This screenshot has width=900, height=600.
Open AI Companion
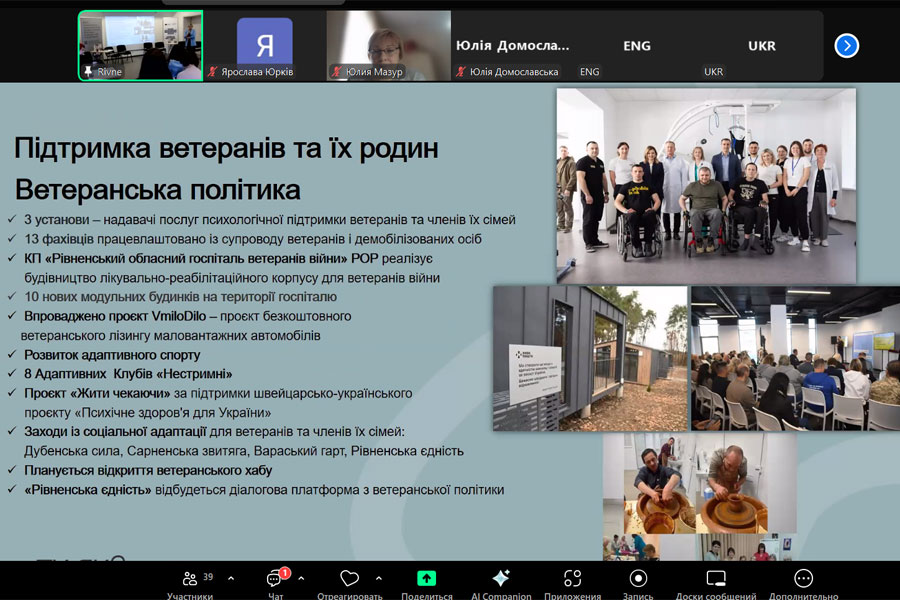pos(501,580)
